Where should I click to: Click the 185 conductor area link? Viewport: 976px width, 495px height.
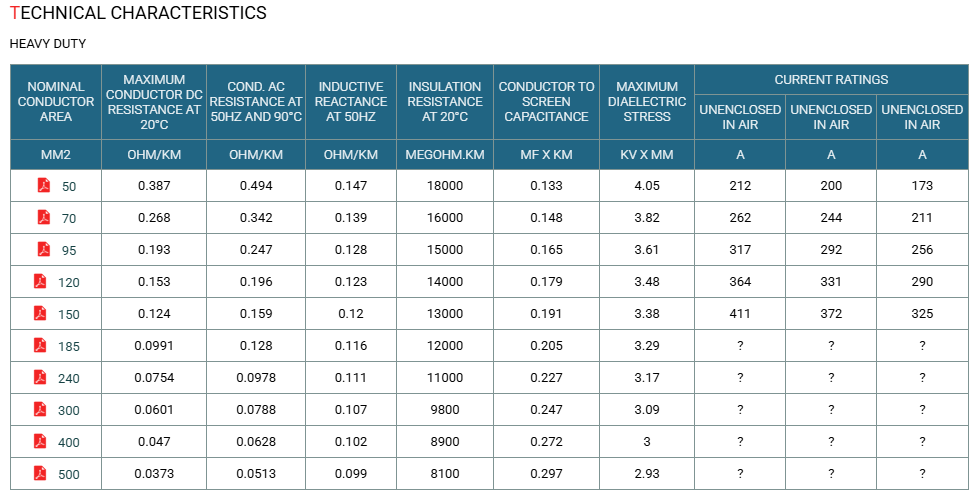(x=68, y=347)
